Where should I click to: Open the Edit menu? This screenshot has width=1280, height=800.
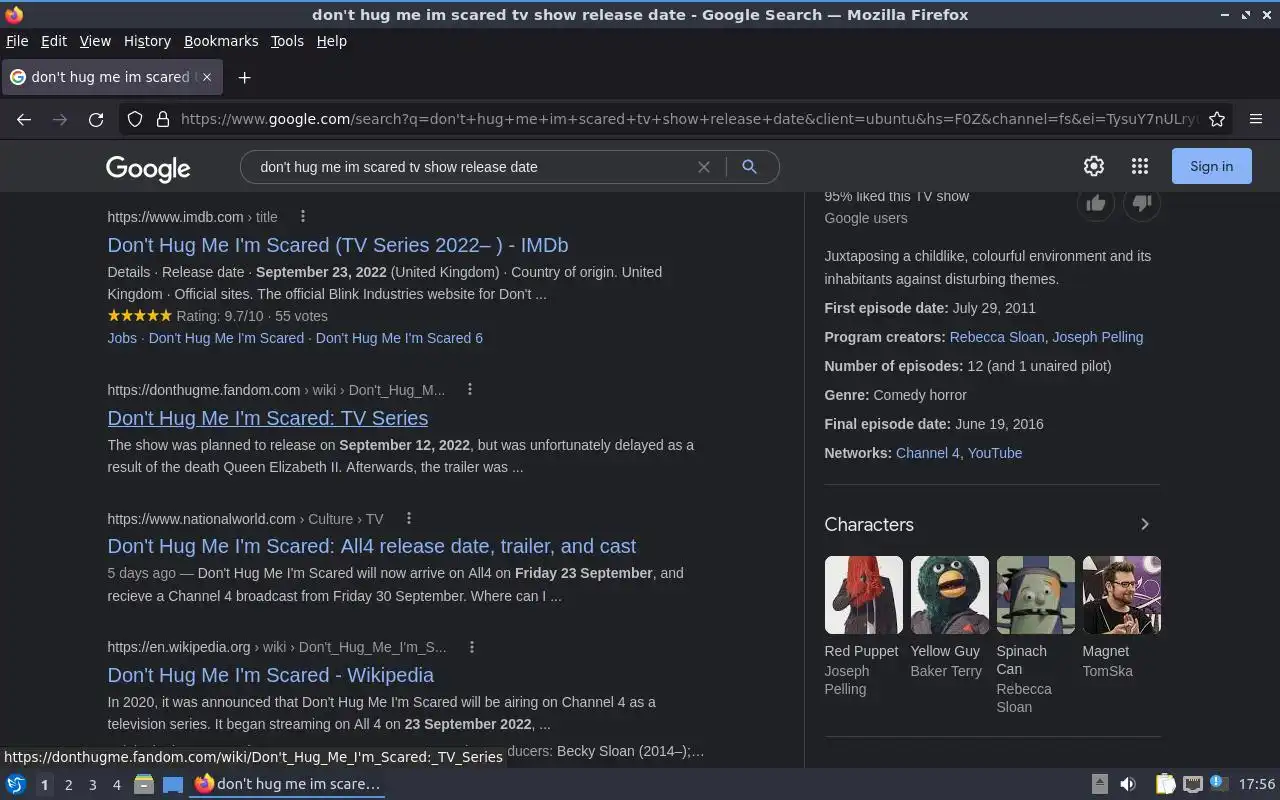[x=54, y=41]
